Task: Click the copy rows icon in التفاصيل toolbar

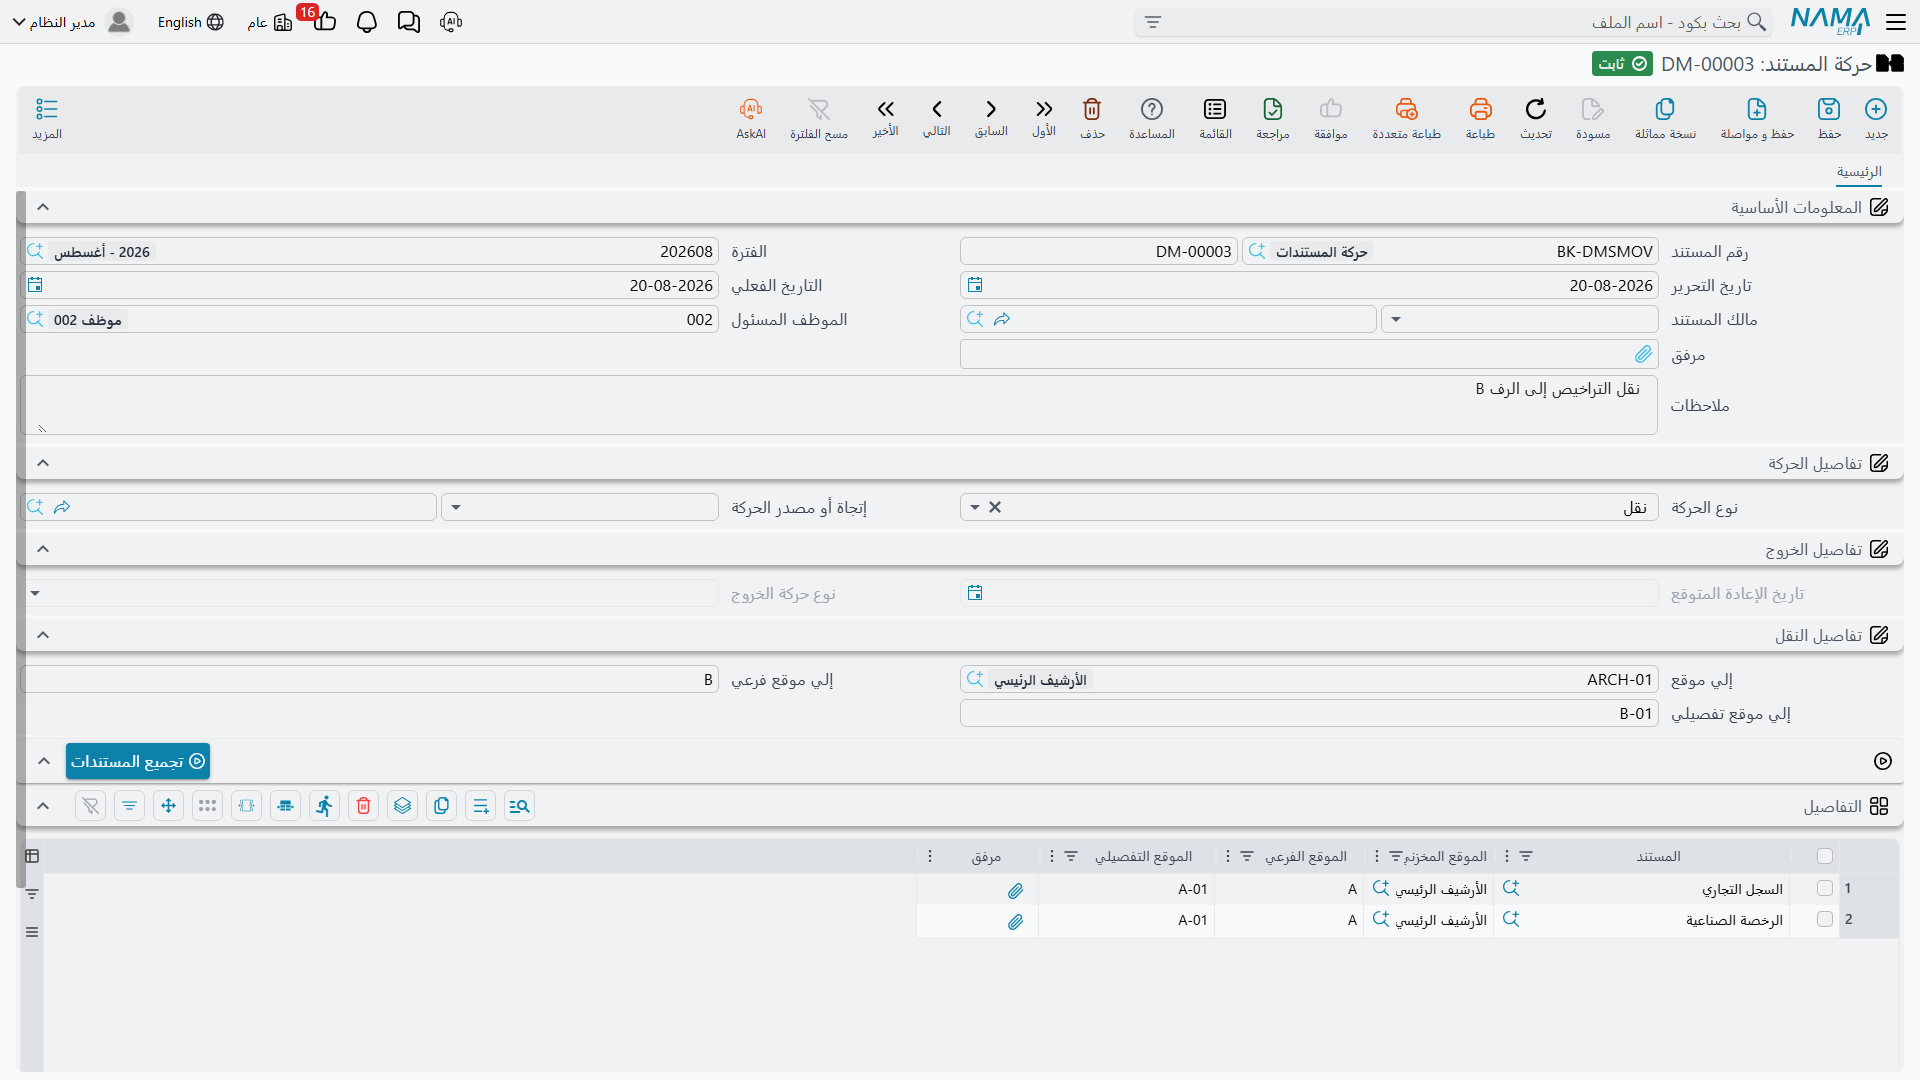Action: coord(442,806)
